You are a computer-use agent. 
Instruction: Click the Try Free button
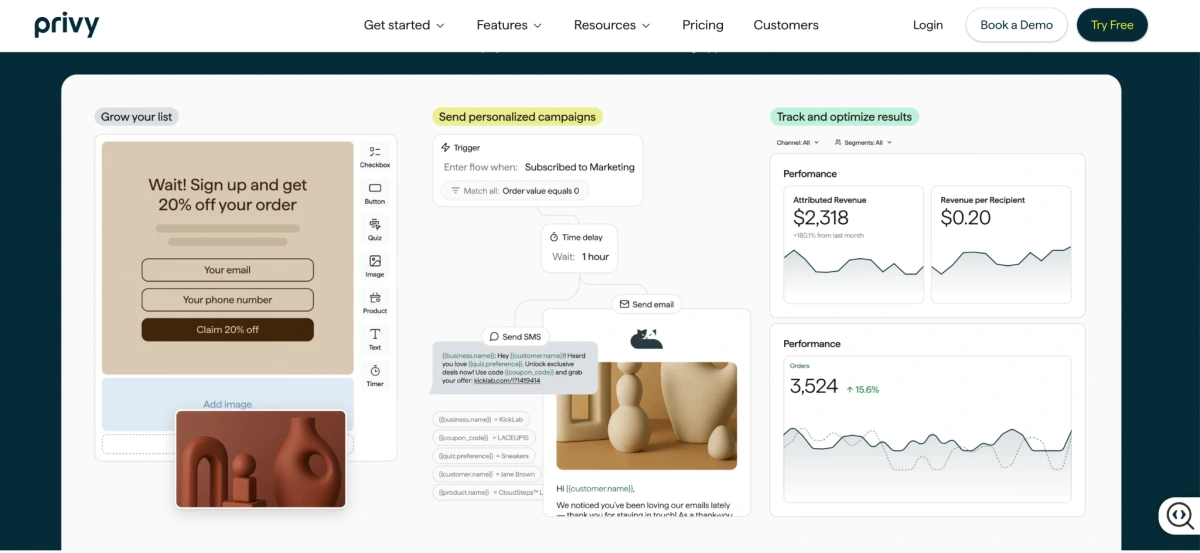tap(1112, 25)
